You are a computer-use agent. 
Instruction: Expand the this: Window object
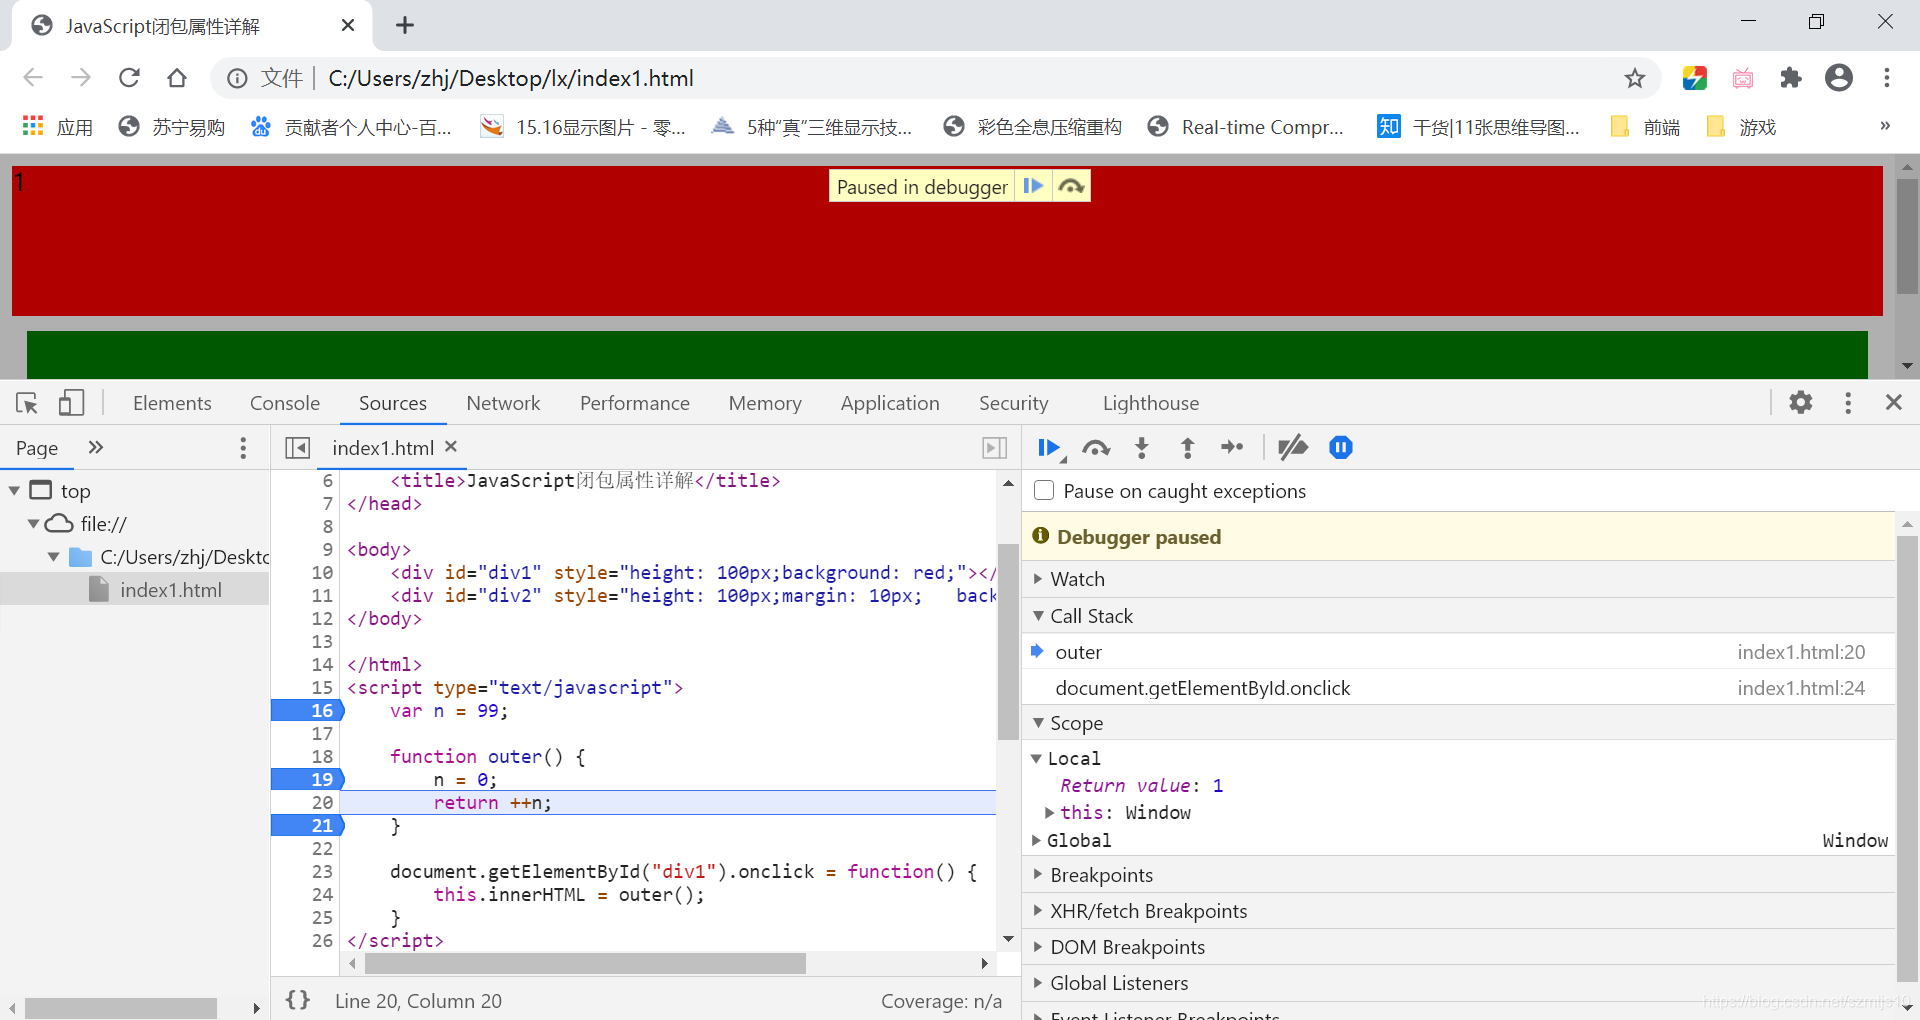pyautogui.click(x=1049, y=813)
